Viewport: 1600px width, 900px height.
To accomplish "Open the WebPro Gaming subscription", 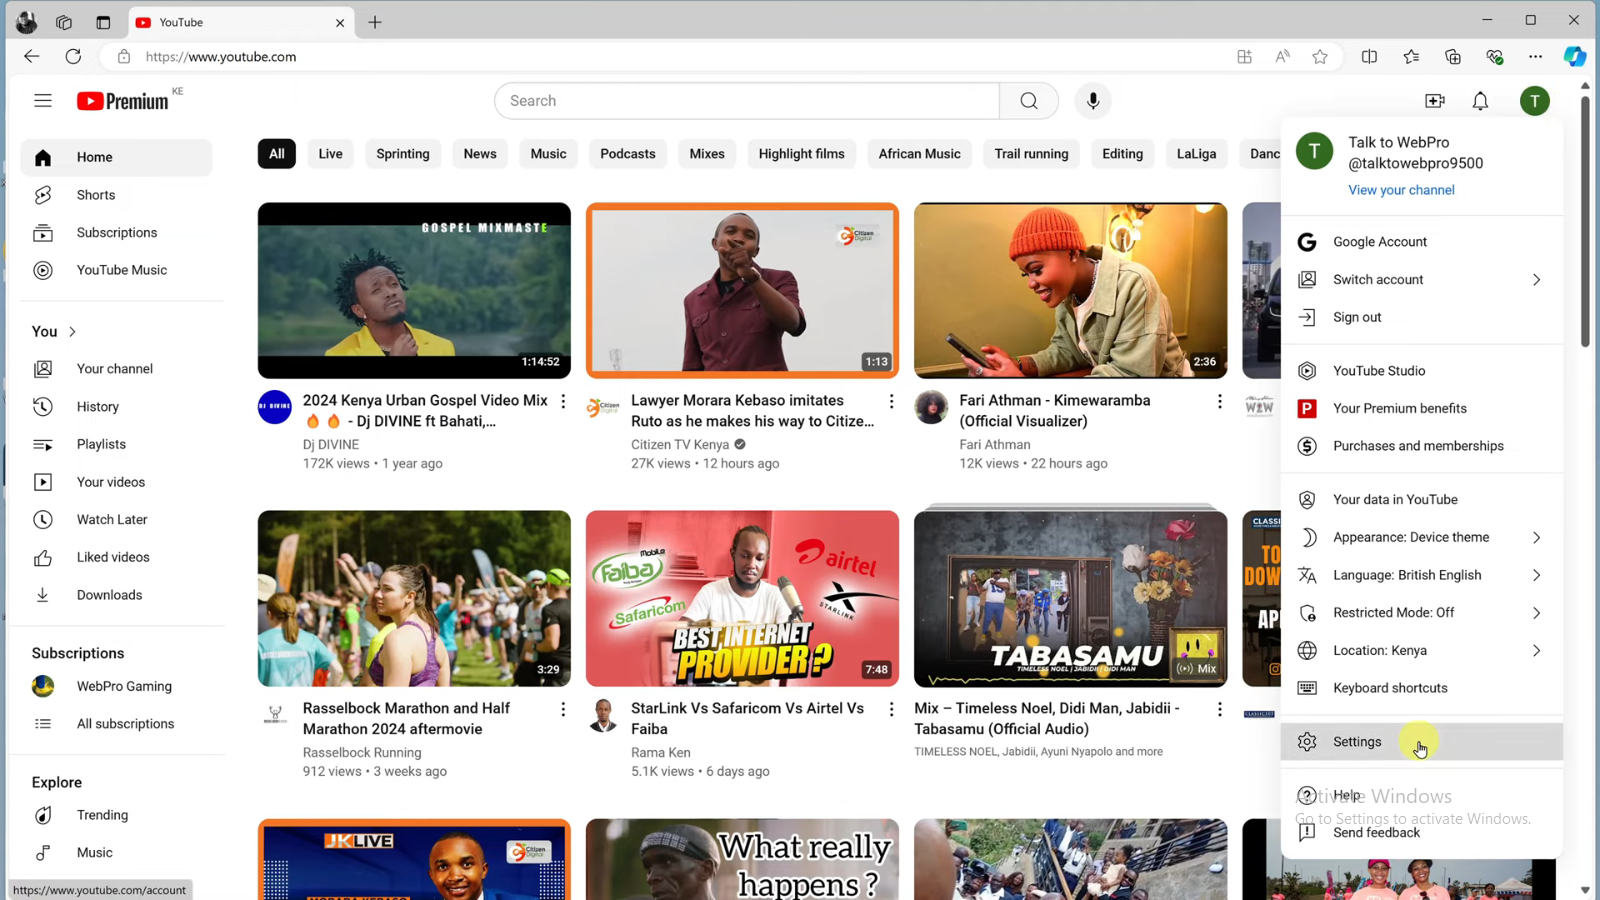I will (116, 686).
